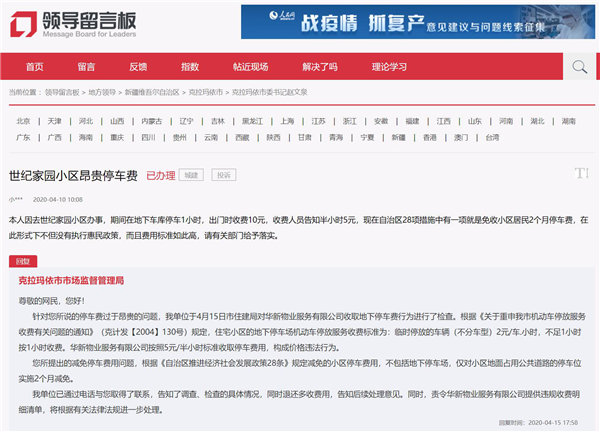Select the 上海 region link
The height and width of the screenshot is (432, 600).
point(288,120)
